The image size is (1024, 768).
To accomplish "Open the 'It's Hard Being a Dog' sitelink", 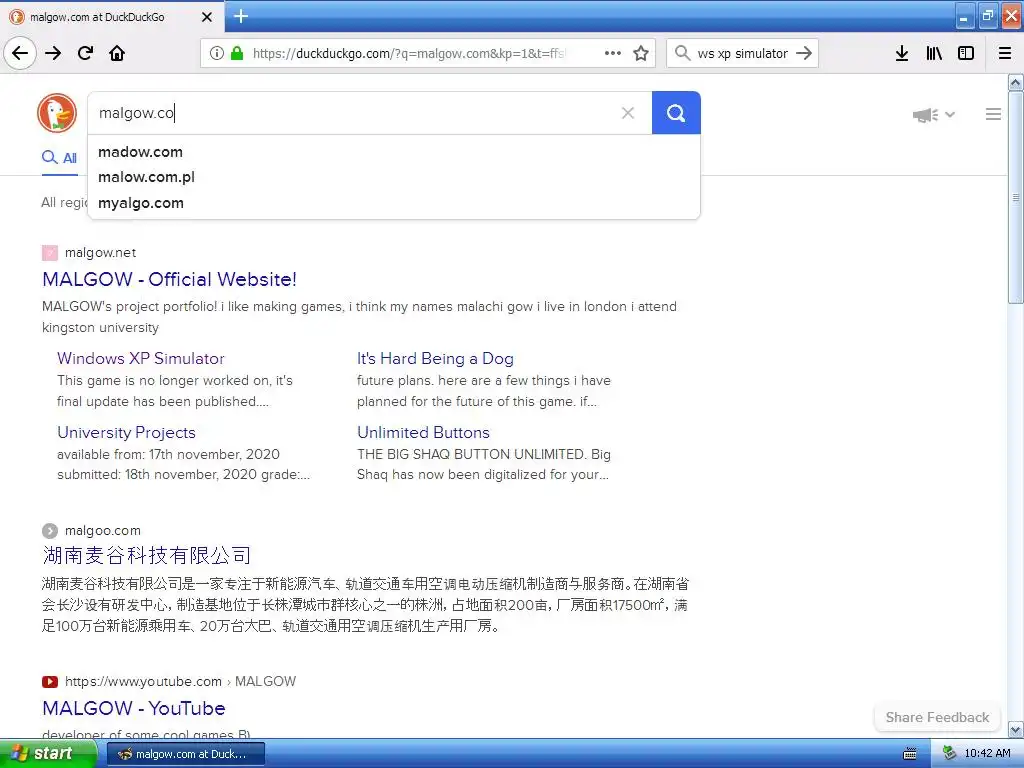I will [x=435, y=359].
